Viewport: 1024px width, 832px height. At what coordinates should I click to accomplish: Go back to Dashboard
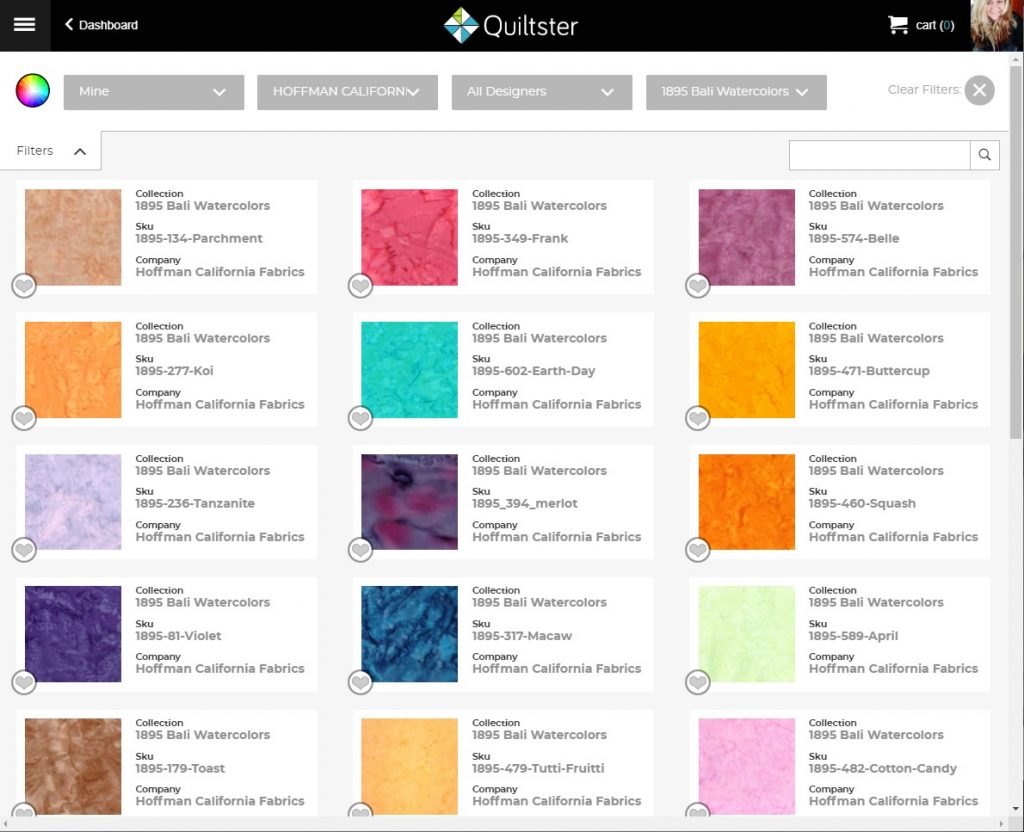click(x=101, y=25)
